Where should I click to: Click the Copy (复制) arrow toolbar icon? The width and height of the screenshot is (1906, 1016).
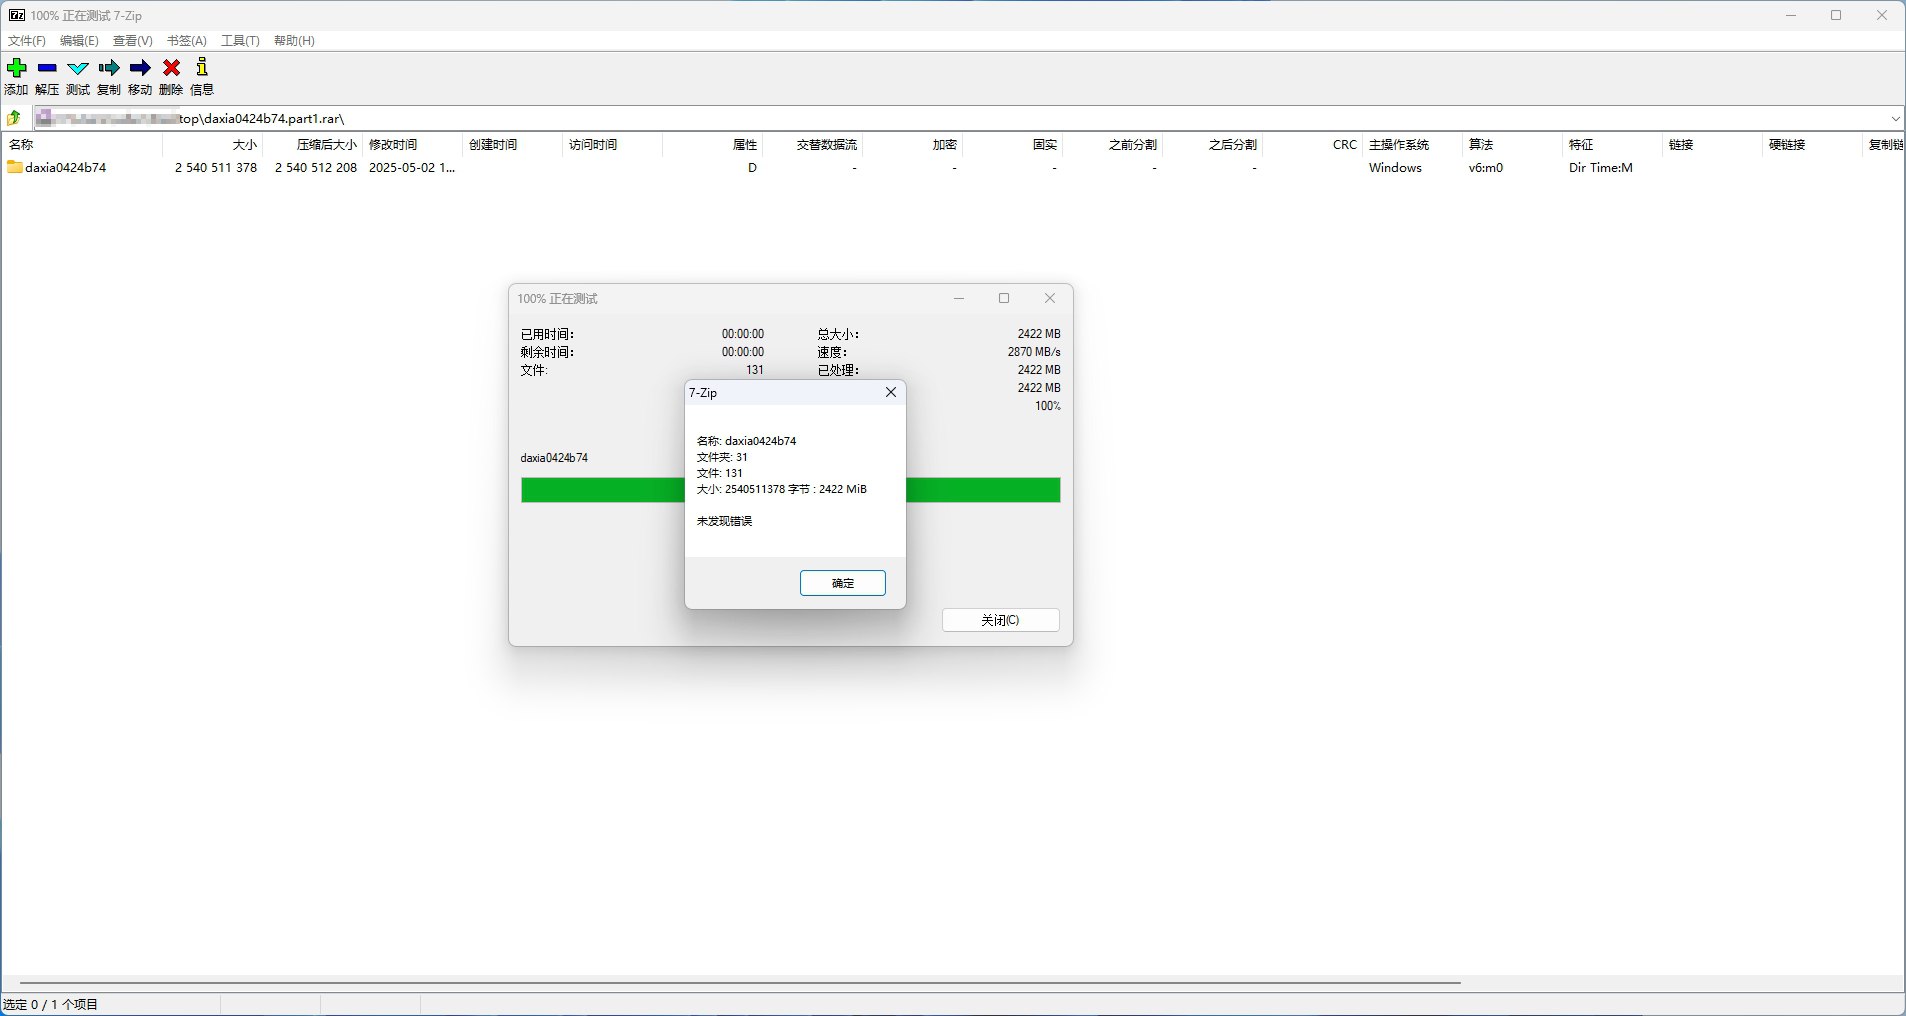pos(109,68)
